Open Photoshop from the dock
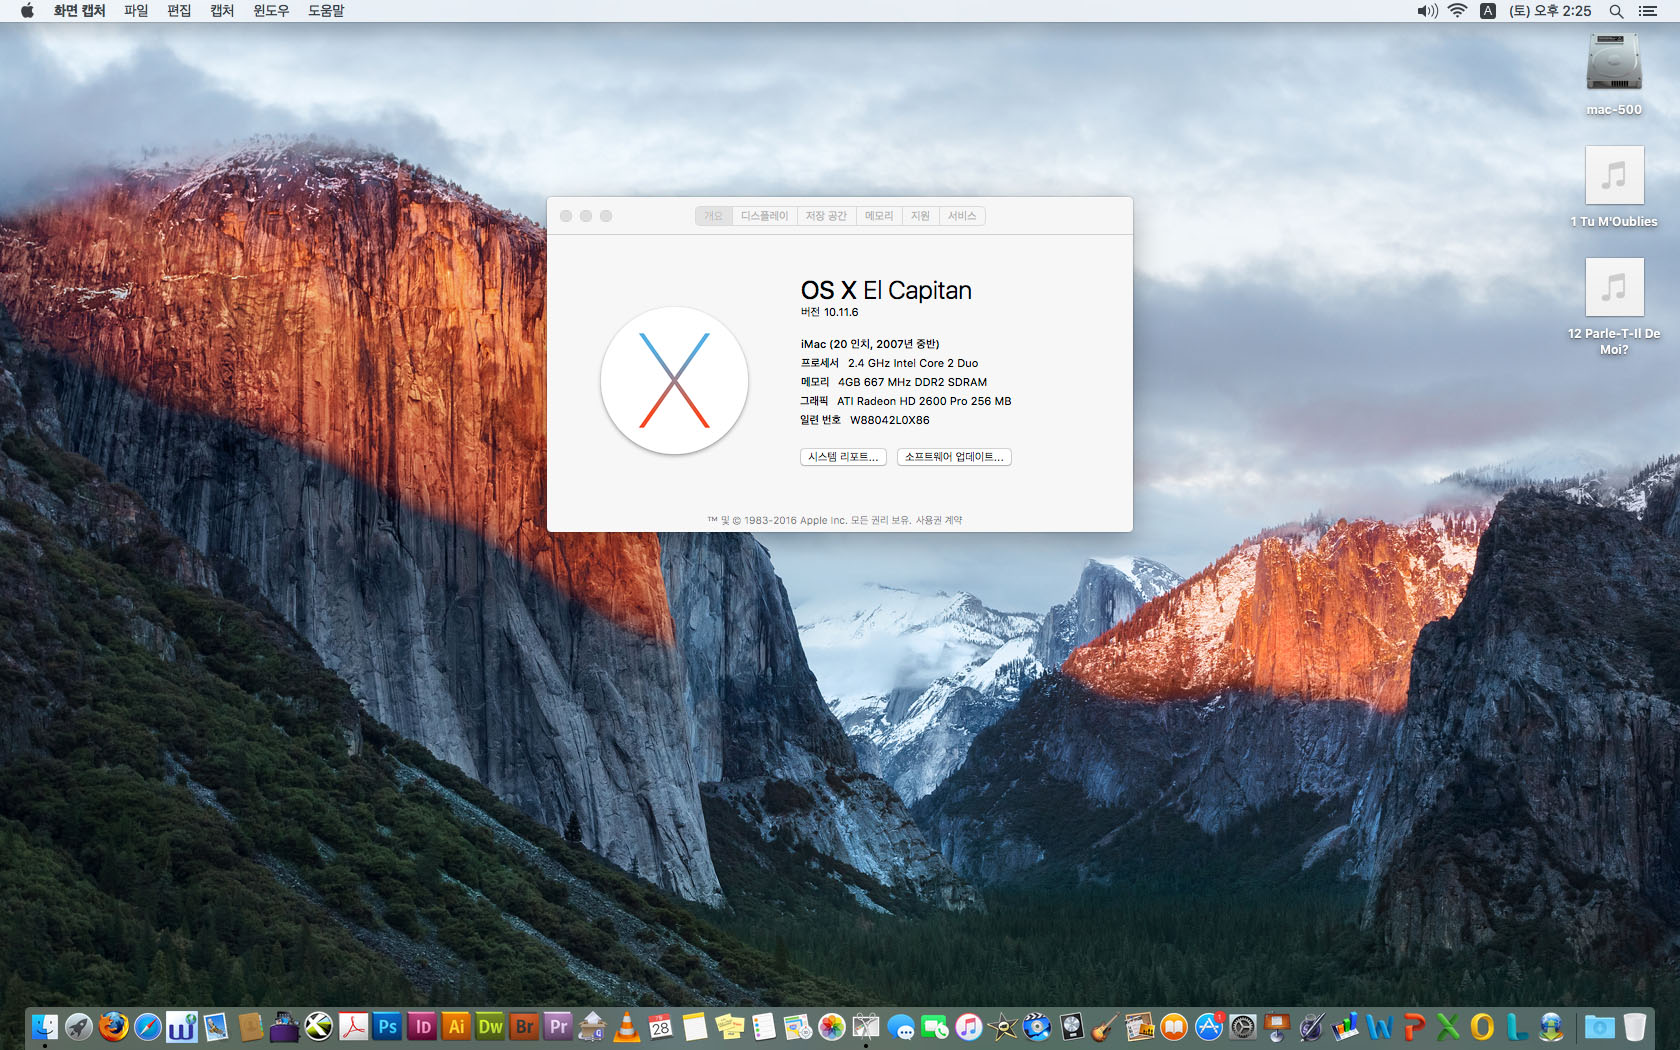 coord(388,1027)
